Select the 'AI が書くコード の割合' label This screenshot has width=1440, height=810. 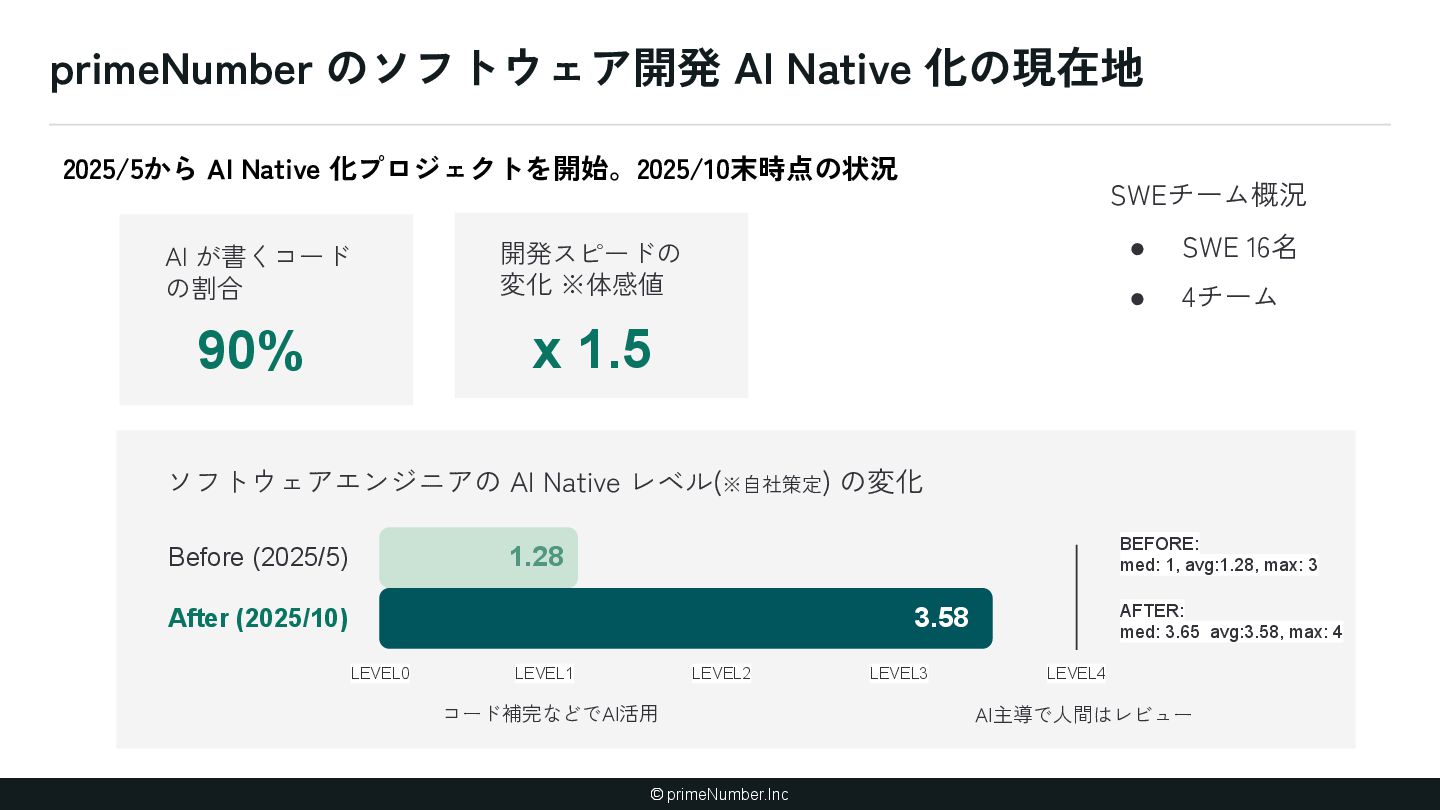[x=259, y=272]
